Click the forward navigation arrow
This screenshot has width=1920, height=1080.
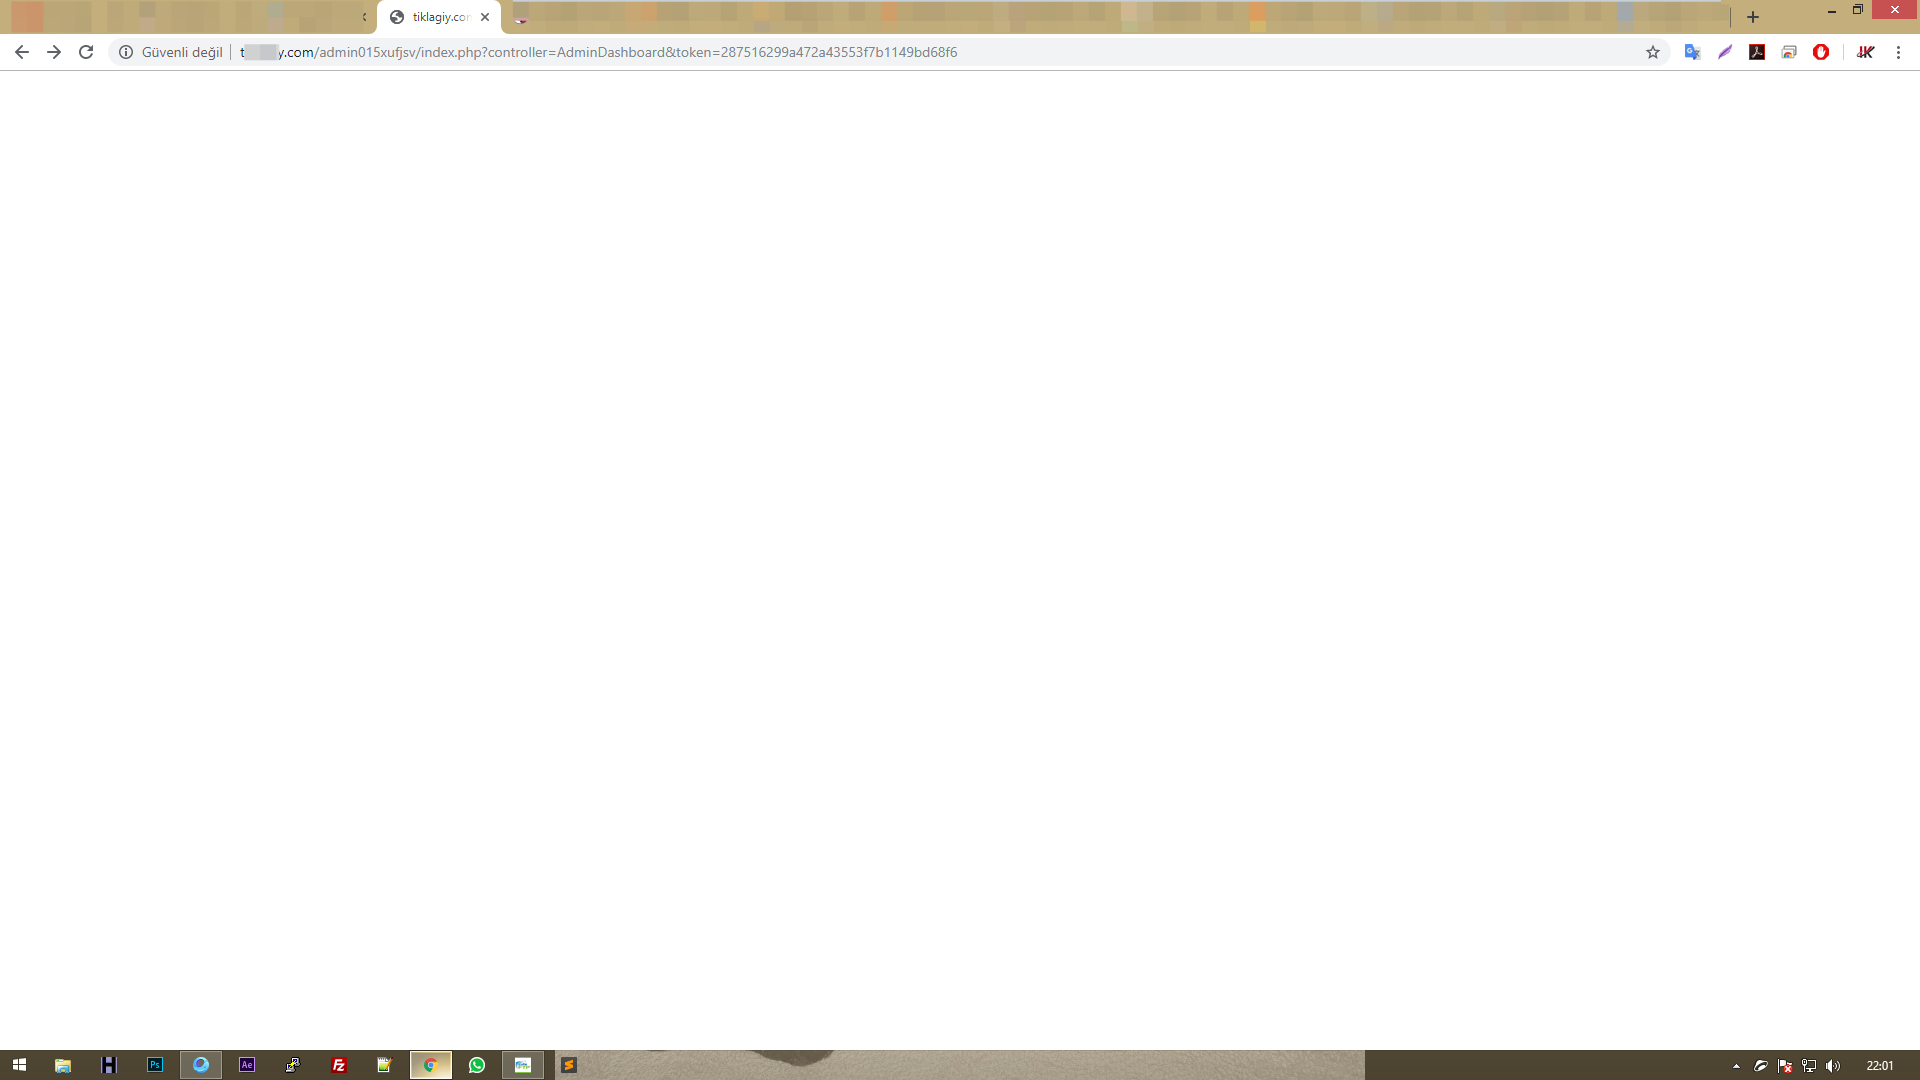(54, 52)
